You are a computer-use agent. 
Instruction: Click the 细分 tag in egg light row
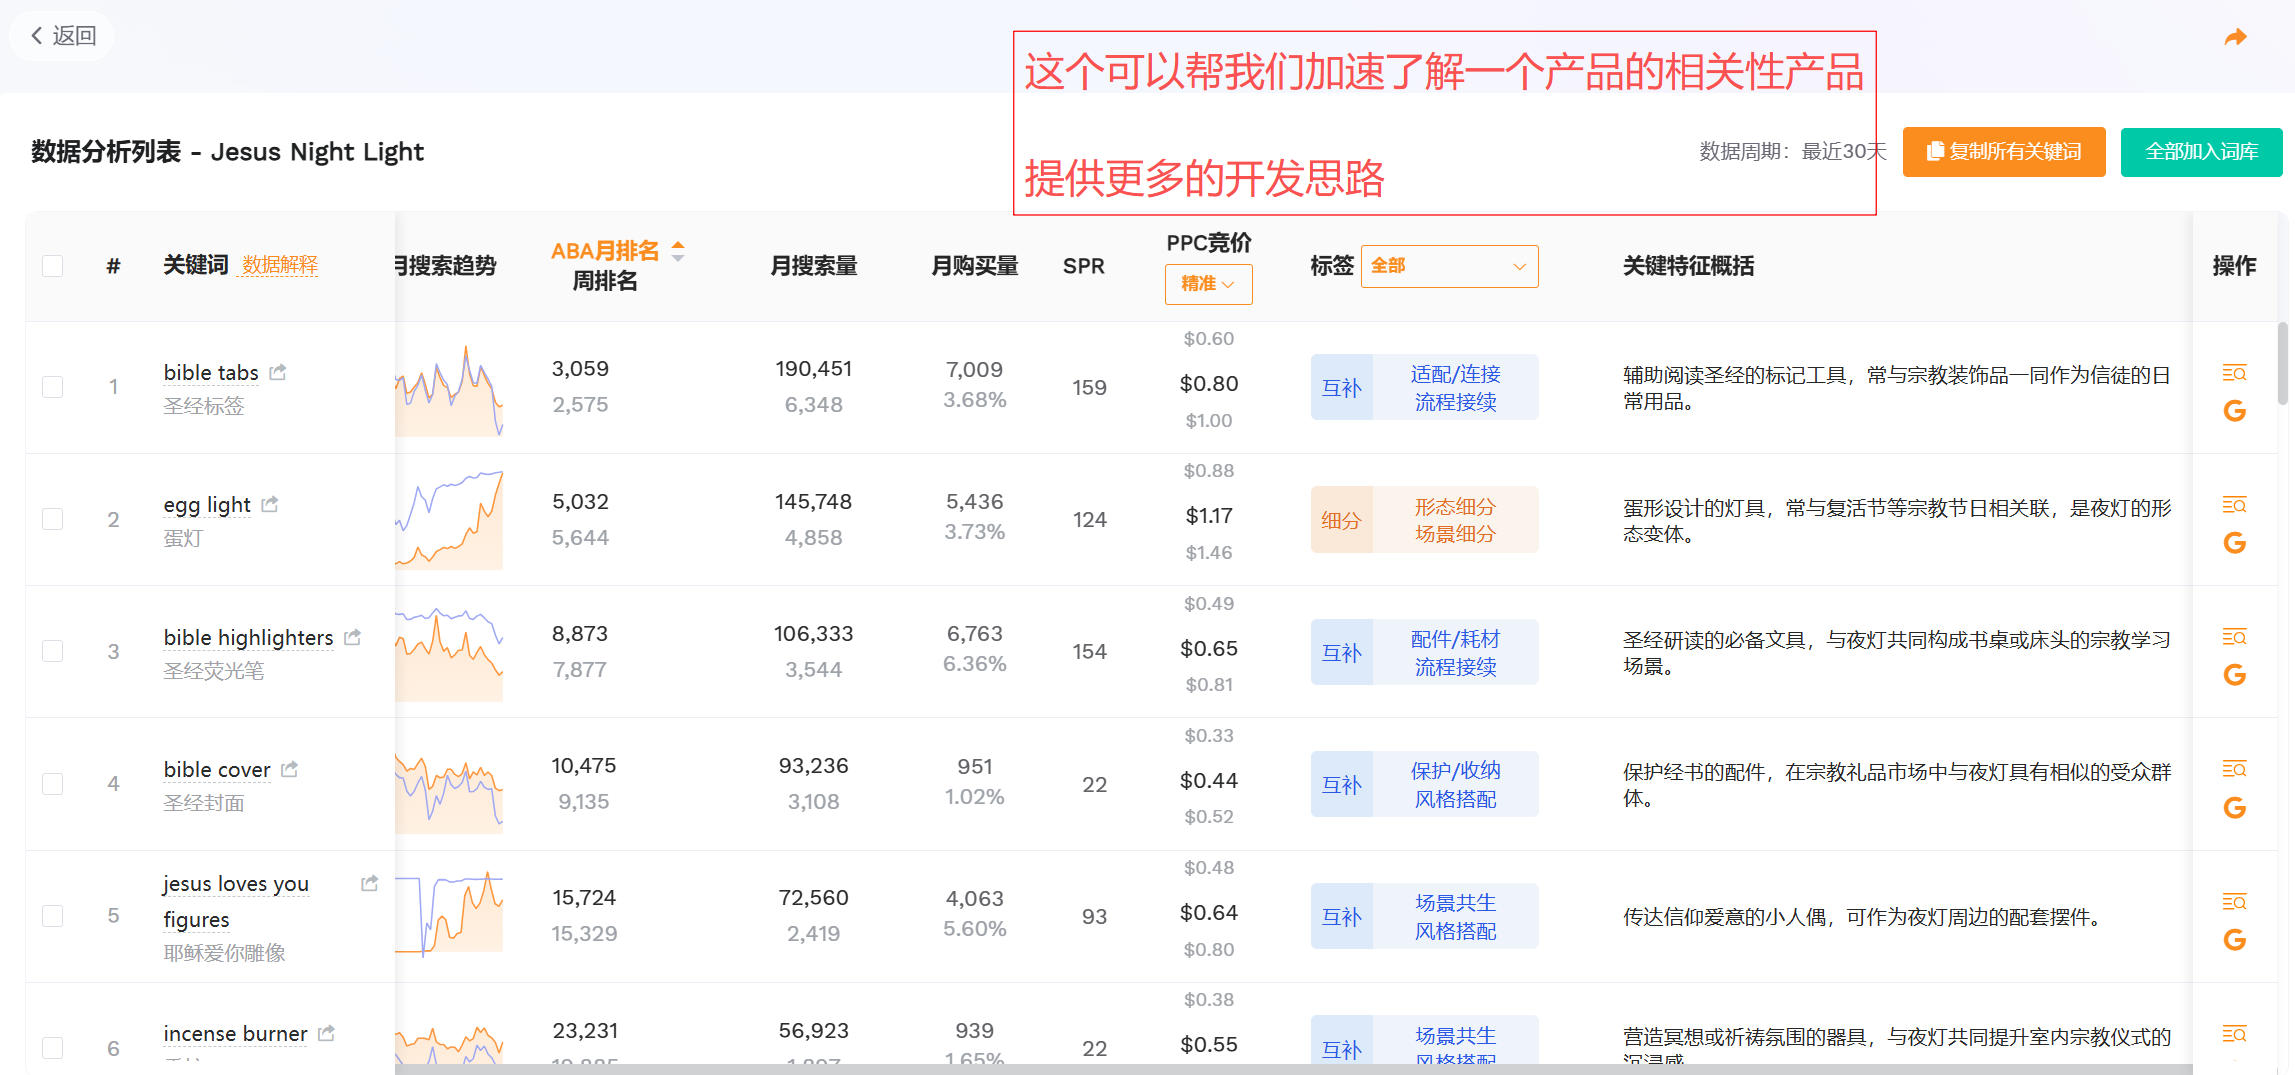click(1341, 520)
